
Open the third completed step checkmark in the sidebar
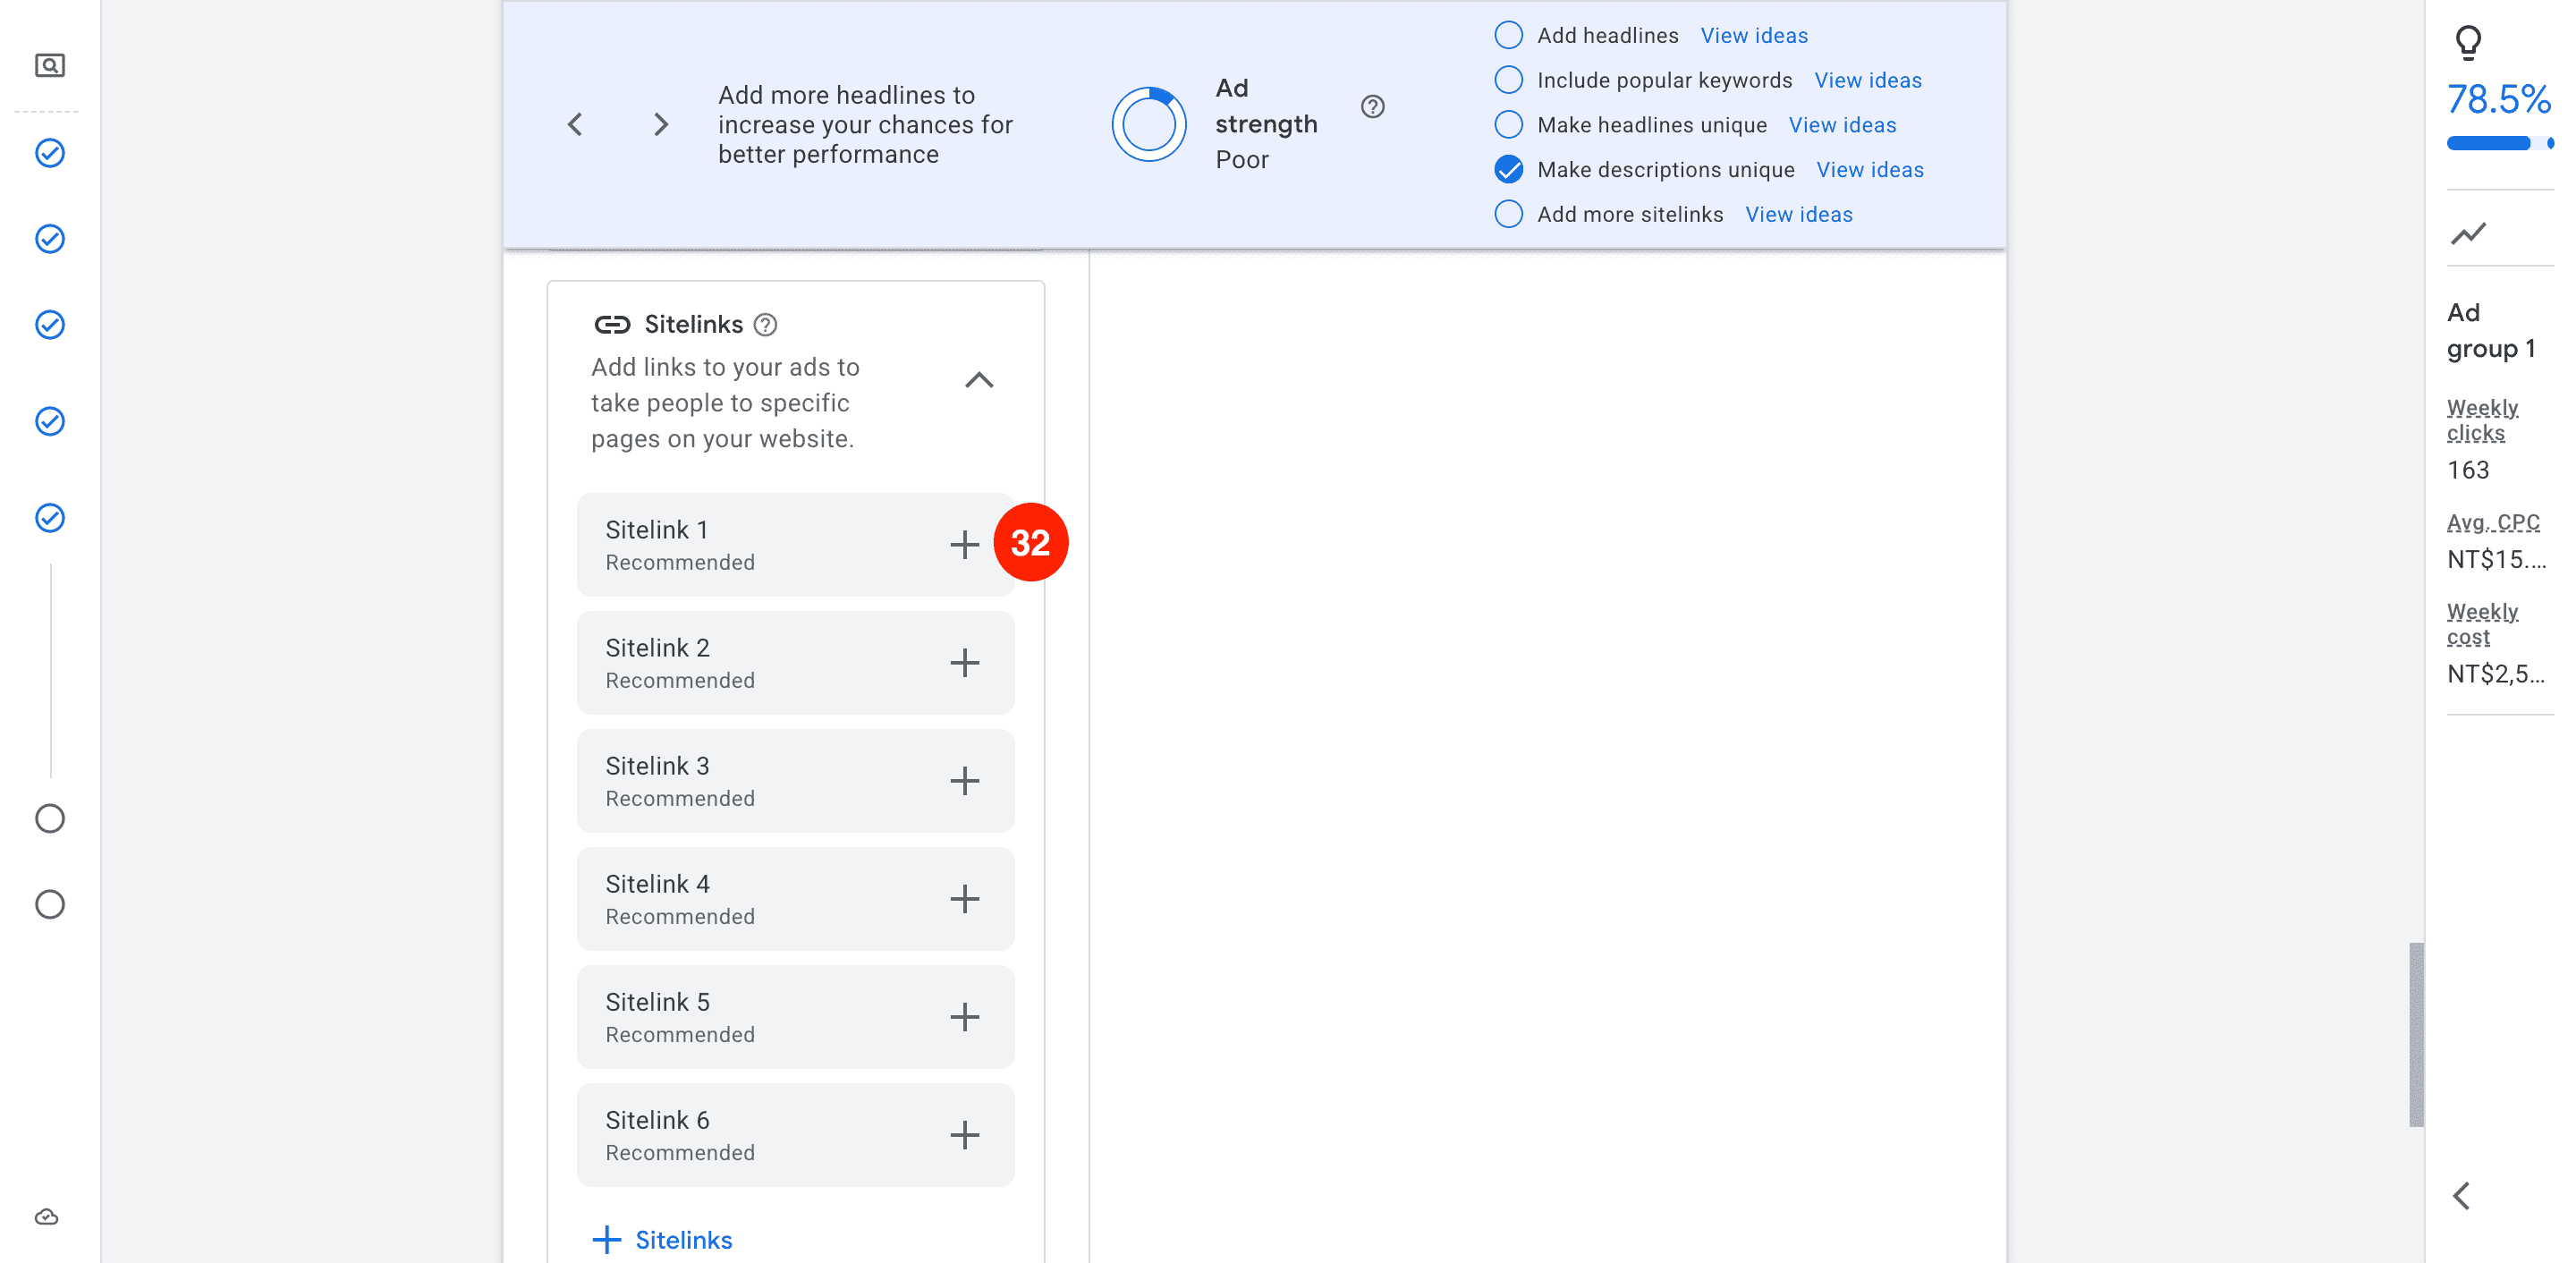(x=50, y=325)
